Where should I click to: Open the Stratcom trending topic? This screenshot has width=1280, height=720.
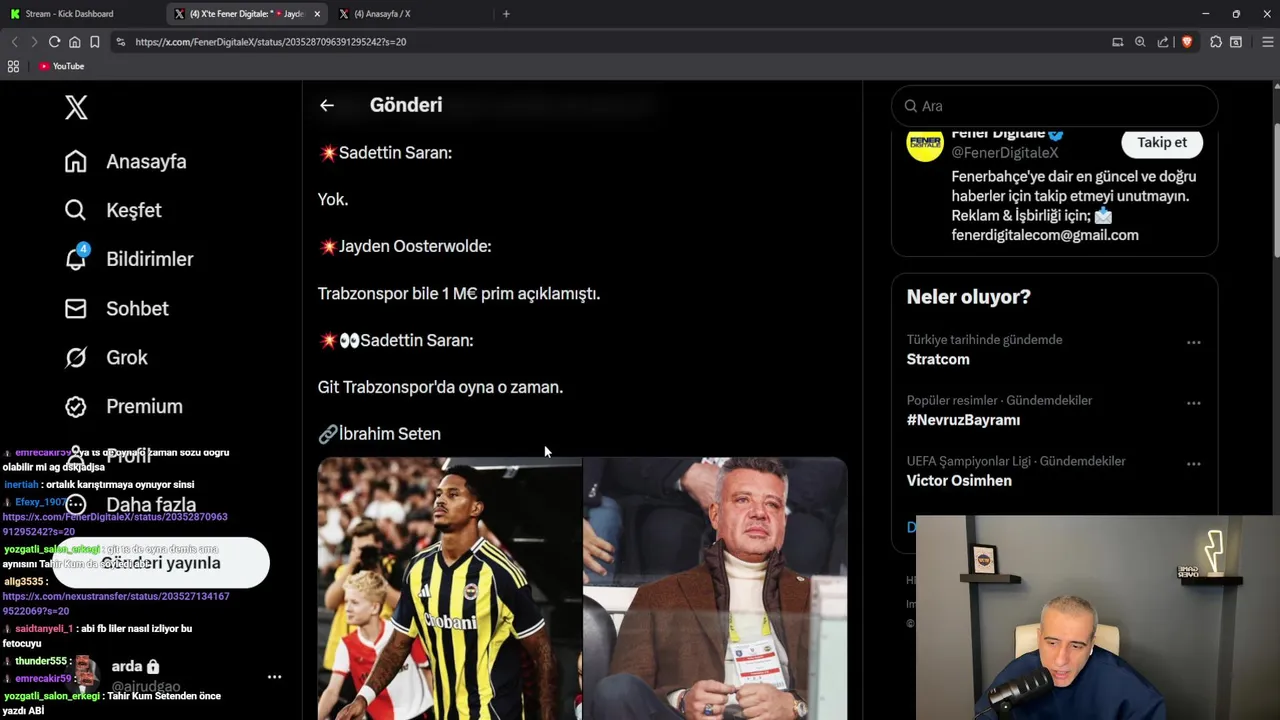[938, 359]
